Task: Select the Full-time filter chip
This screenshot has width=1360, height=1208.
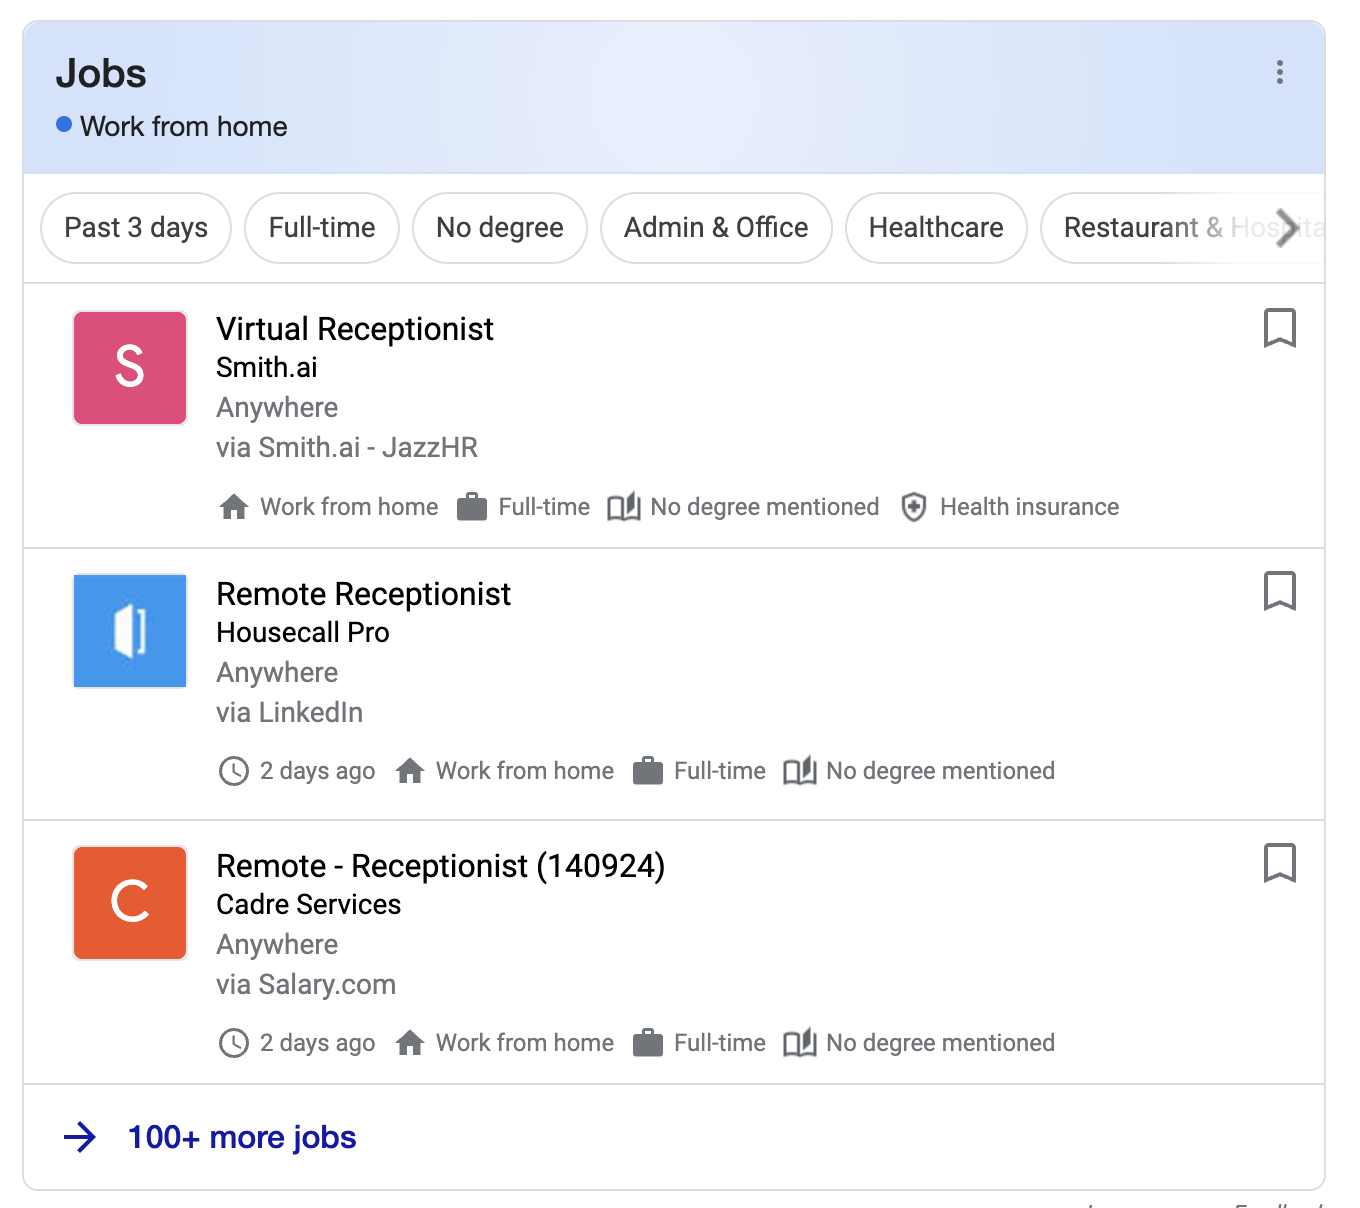Action: (x=322, y=228)
